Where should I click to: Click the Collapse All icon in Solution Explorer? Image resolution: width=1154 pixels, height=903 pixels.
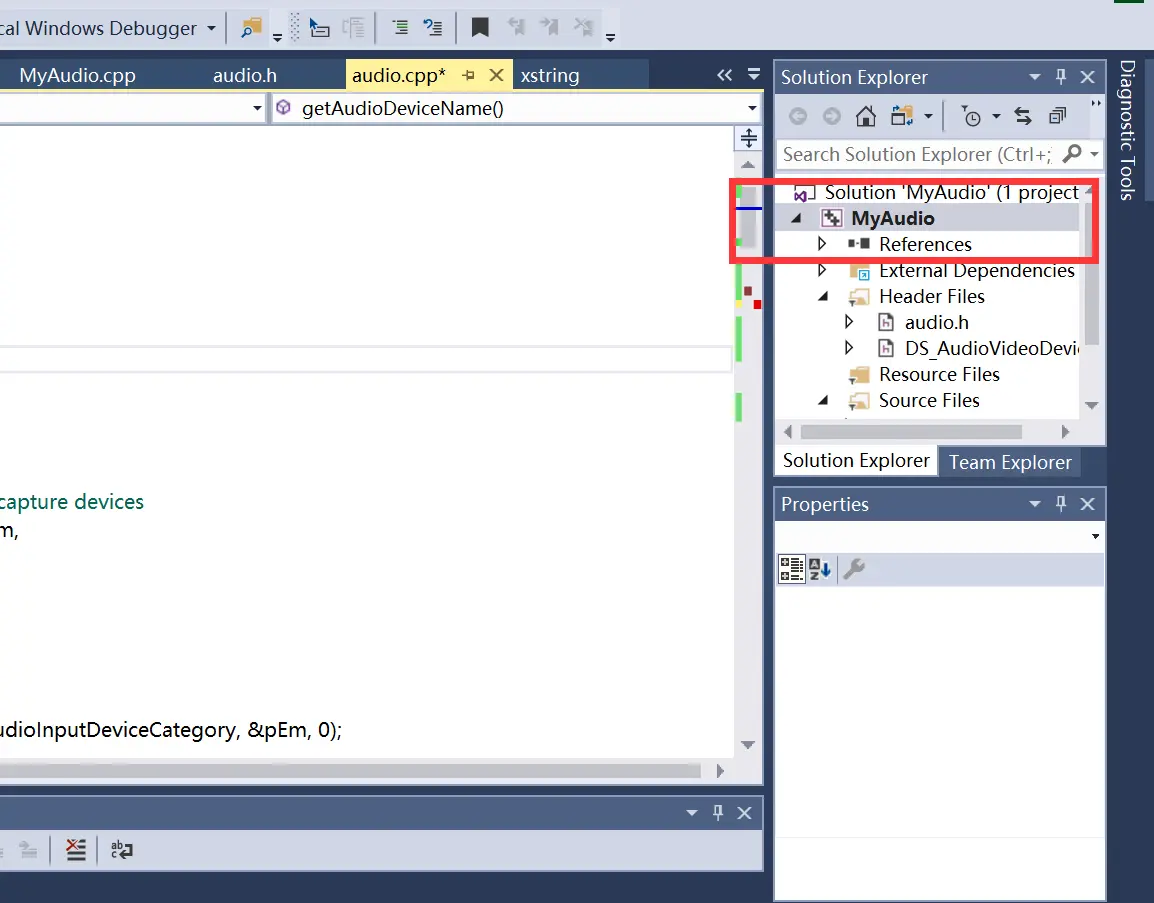pos(1058,116)
